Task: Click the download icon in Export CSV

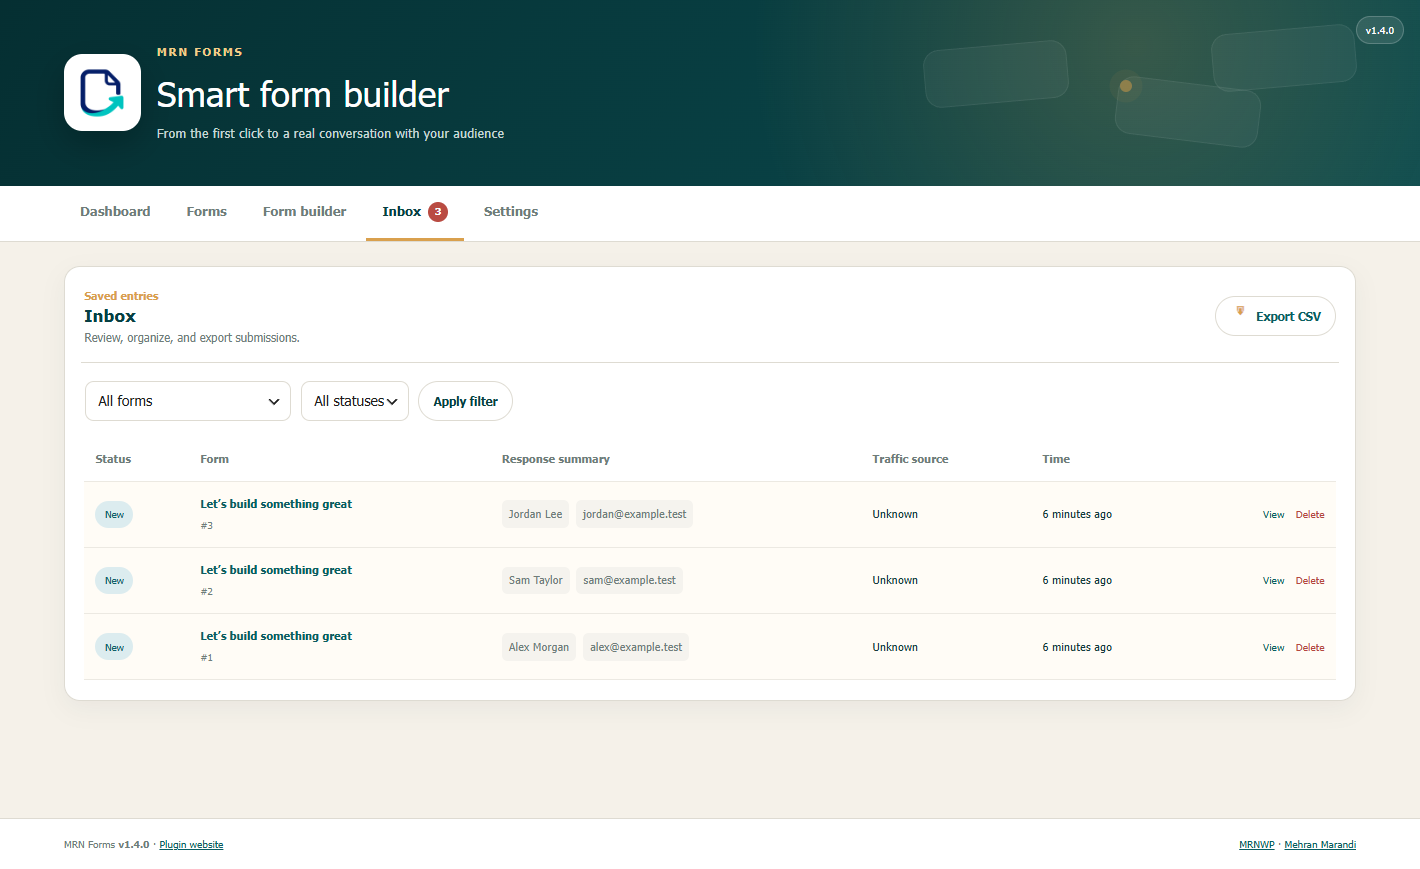Action: pos(1240,311)
